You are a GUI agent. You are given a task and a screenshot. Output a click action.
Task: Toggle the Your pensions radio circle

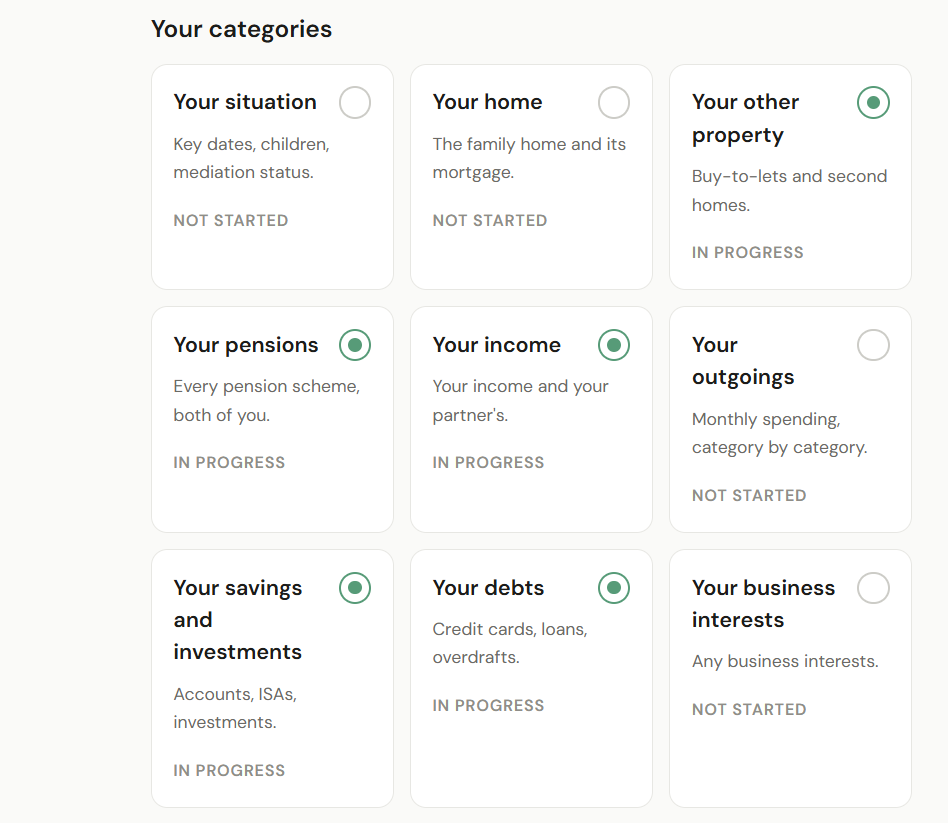point(355,345)
